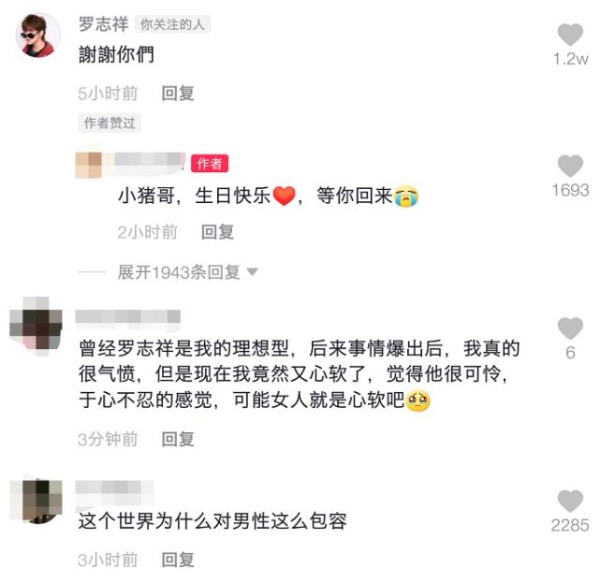Open 罗志祥's profile avatar
This screenshot has width=600, height=582.
[38, 35]
